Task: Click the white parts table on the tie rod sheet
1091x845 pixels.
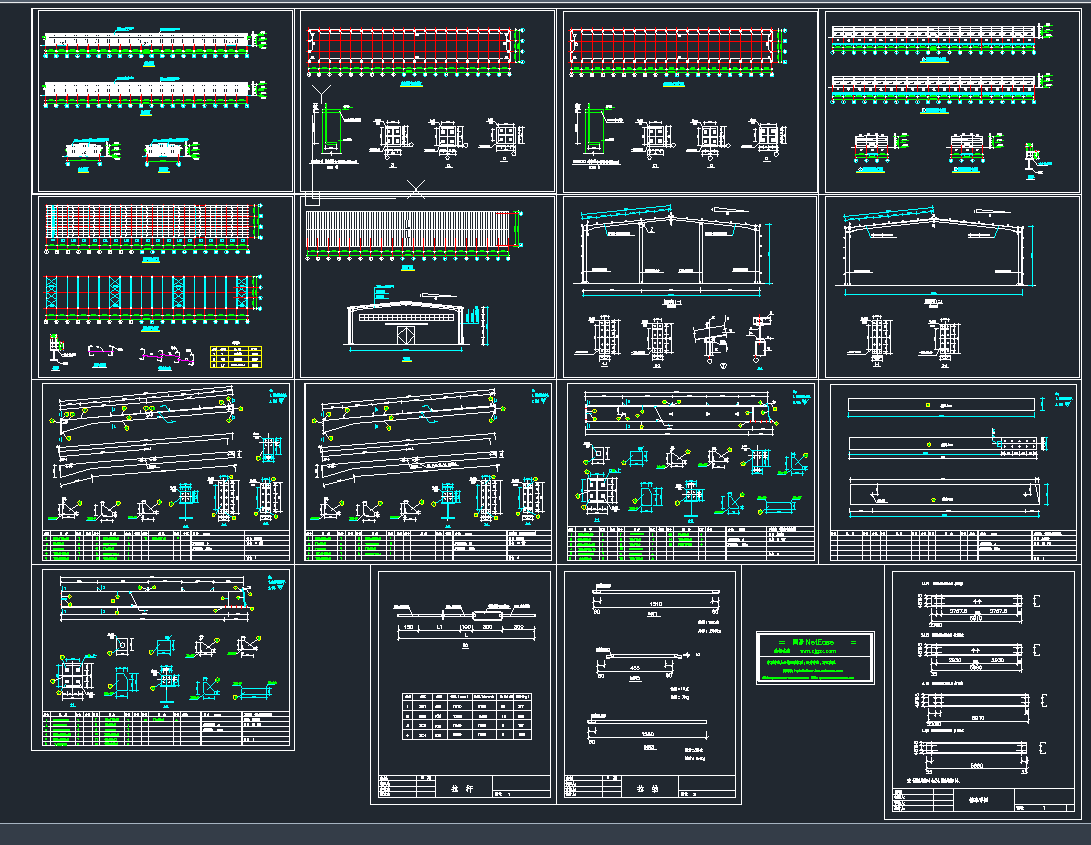Action: (x=467, y=716)
